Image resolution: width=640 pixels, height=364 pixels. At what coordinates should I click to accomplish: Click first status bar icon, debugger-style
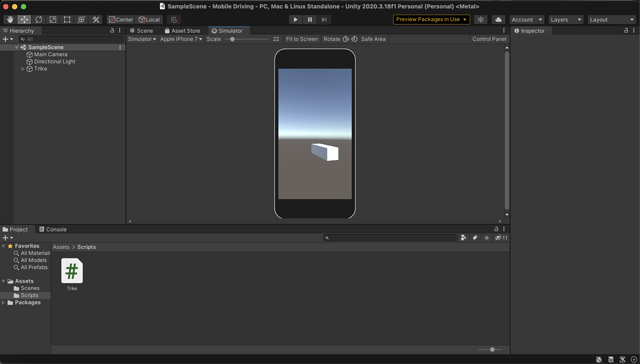598,360
